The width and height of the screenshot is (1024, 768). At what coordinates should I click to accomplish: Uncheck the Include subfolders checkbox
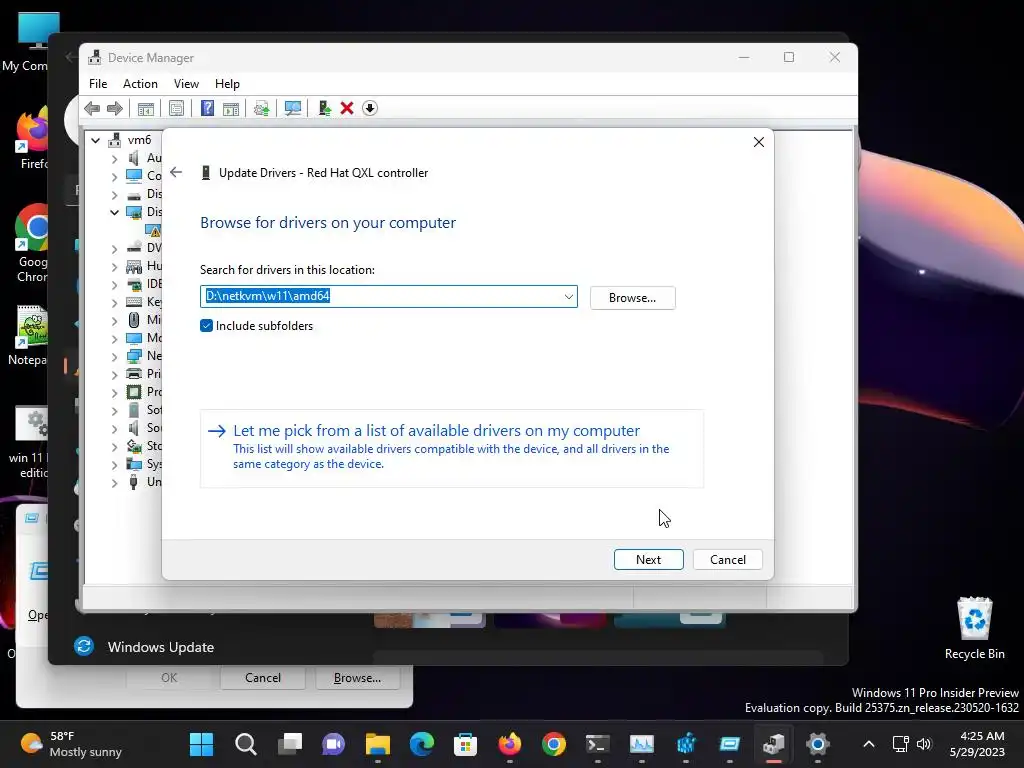[x=206, y=326]
